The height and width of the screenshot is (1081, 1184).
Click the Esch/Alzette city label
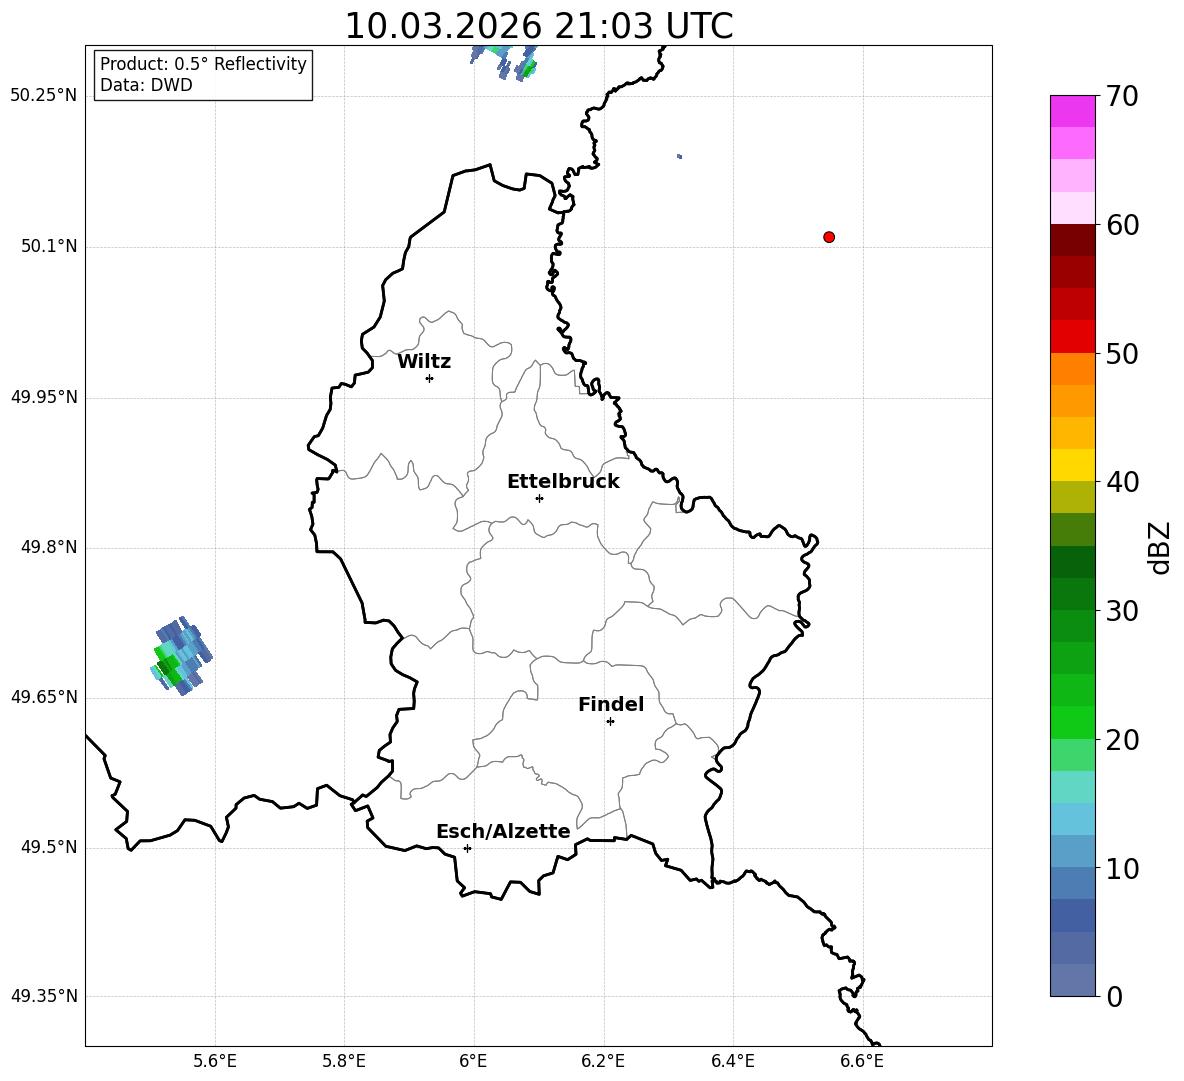click(503, 832)
